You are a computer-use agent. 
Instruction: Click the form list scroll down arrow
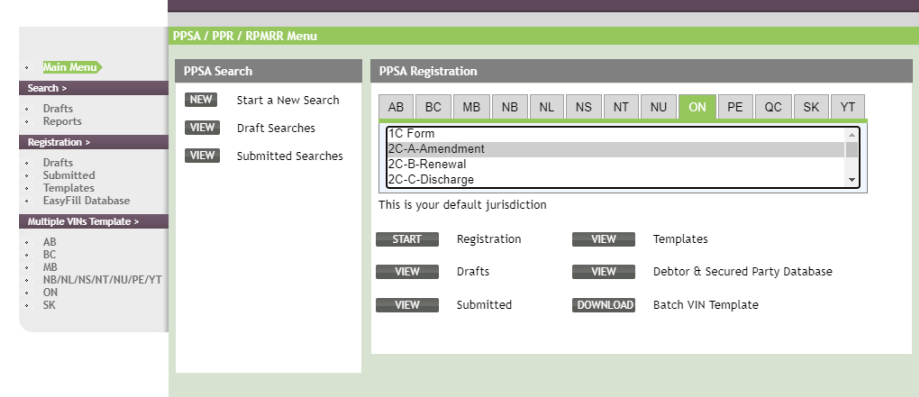point(852,180)
